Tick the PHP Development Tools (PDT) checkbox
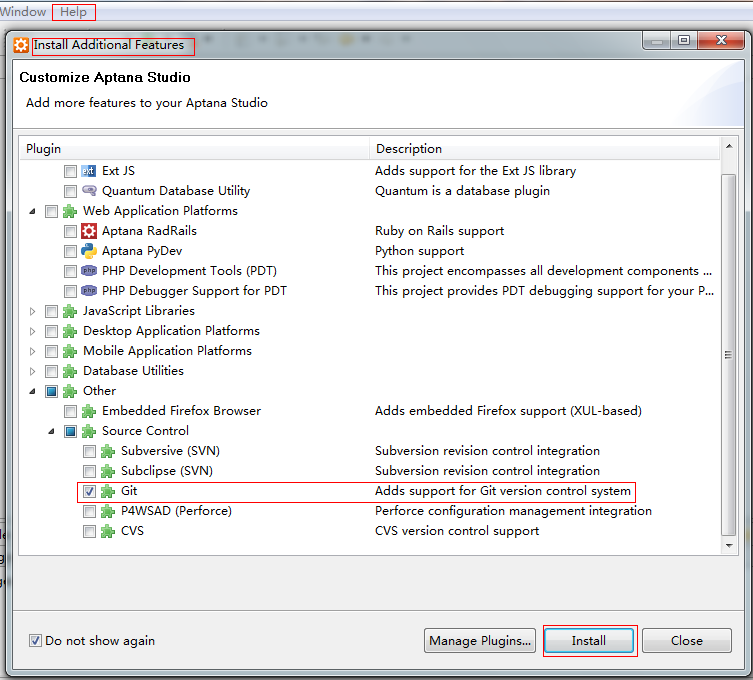Image resolution: width=753 pixels, height=680 pixels. 70,272
